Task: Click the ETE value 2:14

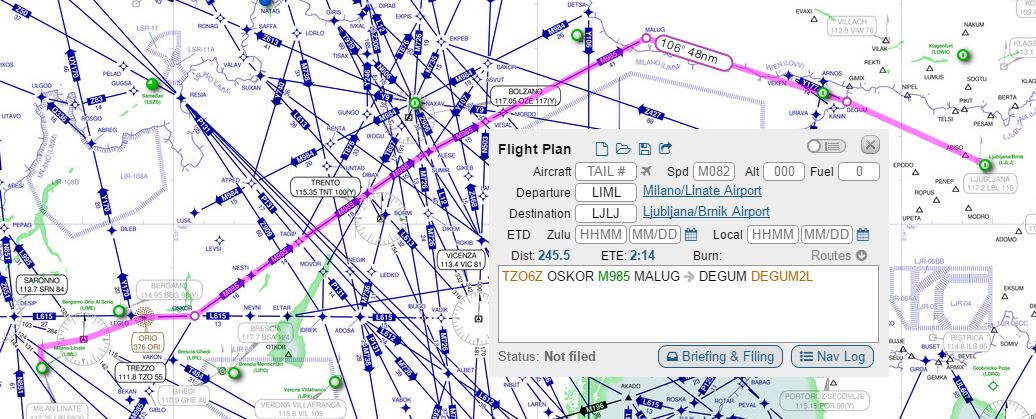Action: [642, 256]
